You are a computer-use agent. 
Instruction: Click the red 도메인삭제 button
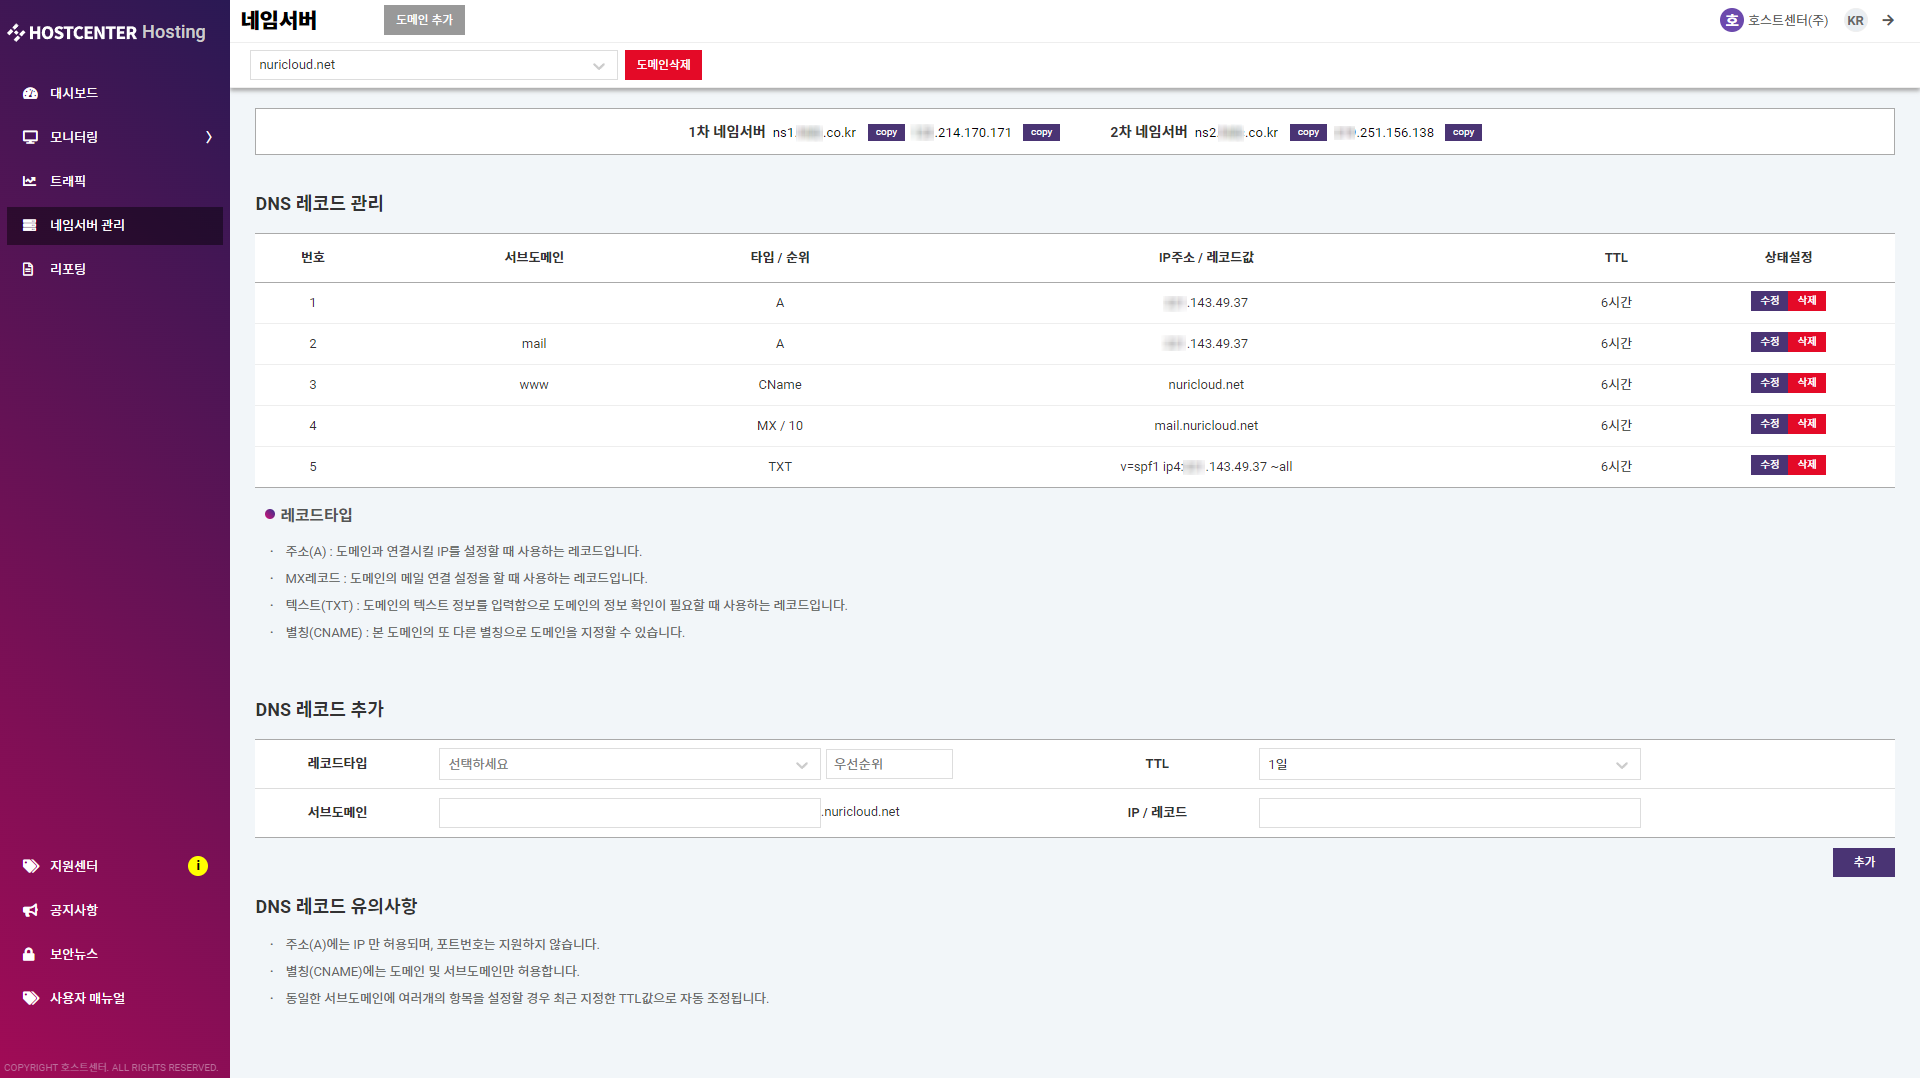pyautogui.click(x=662, y=65)
